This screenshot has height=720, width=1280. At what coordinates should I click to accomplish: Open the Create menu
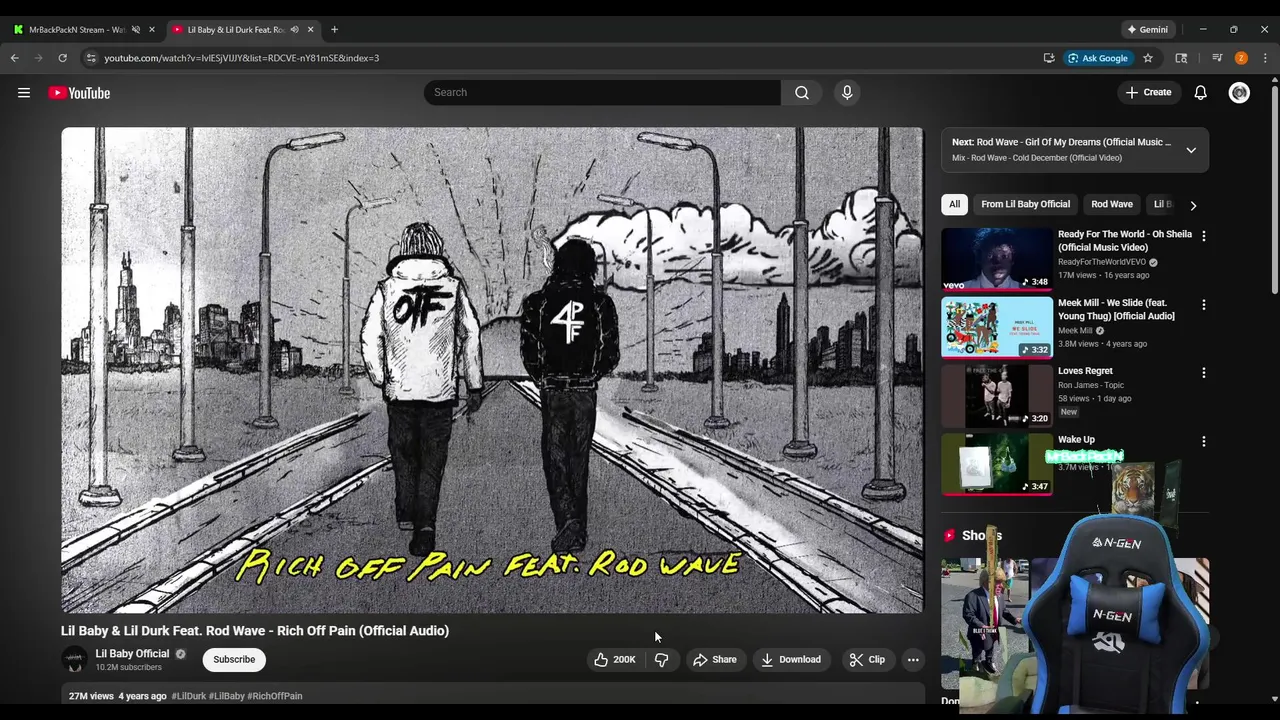(1148, 93)
